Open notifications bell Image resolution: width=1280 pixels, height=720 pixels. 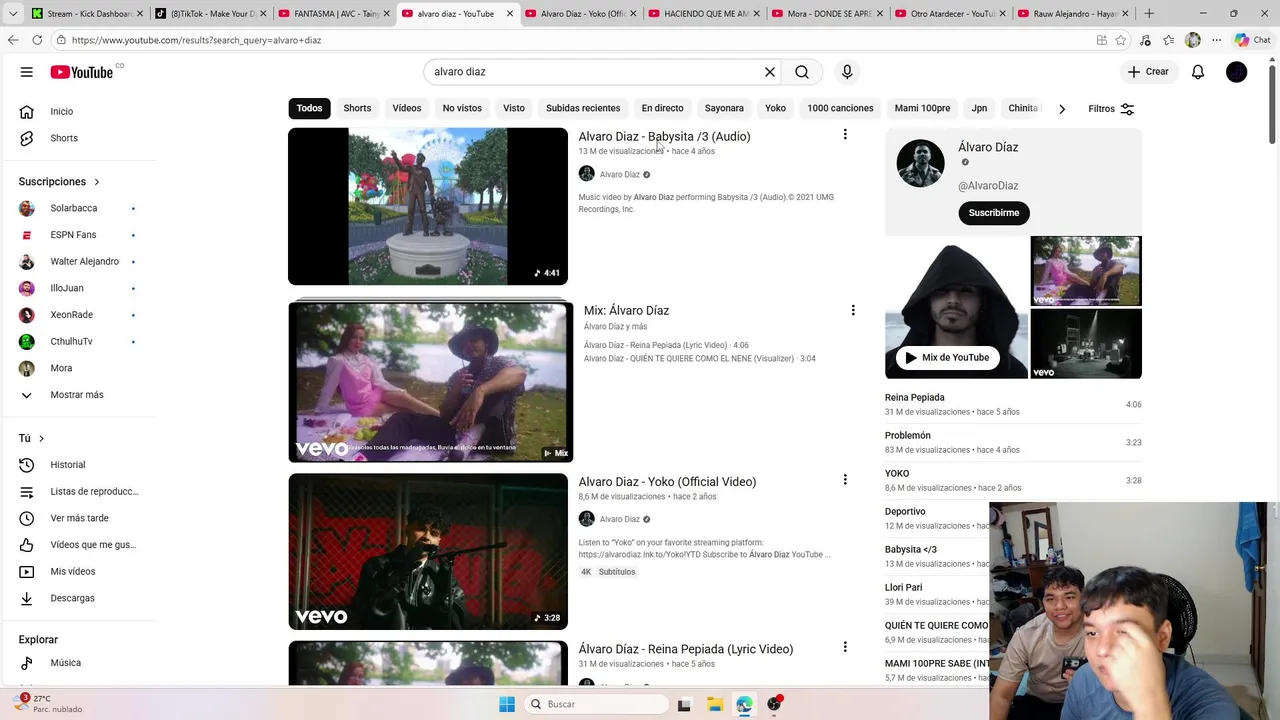tap(1198, 72)
